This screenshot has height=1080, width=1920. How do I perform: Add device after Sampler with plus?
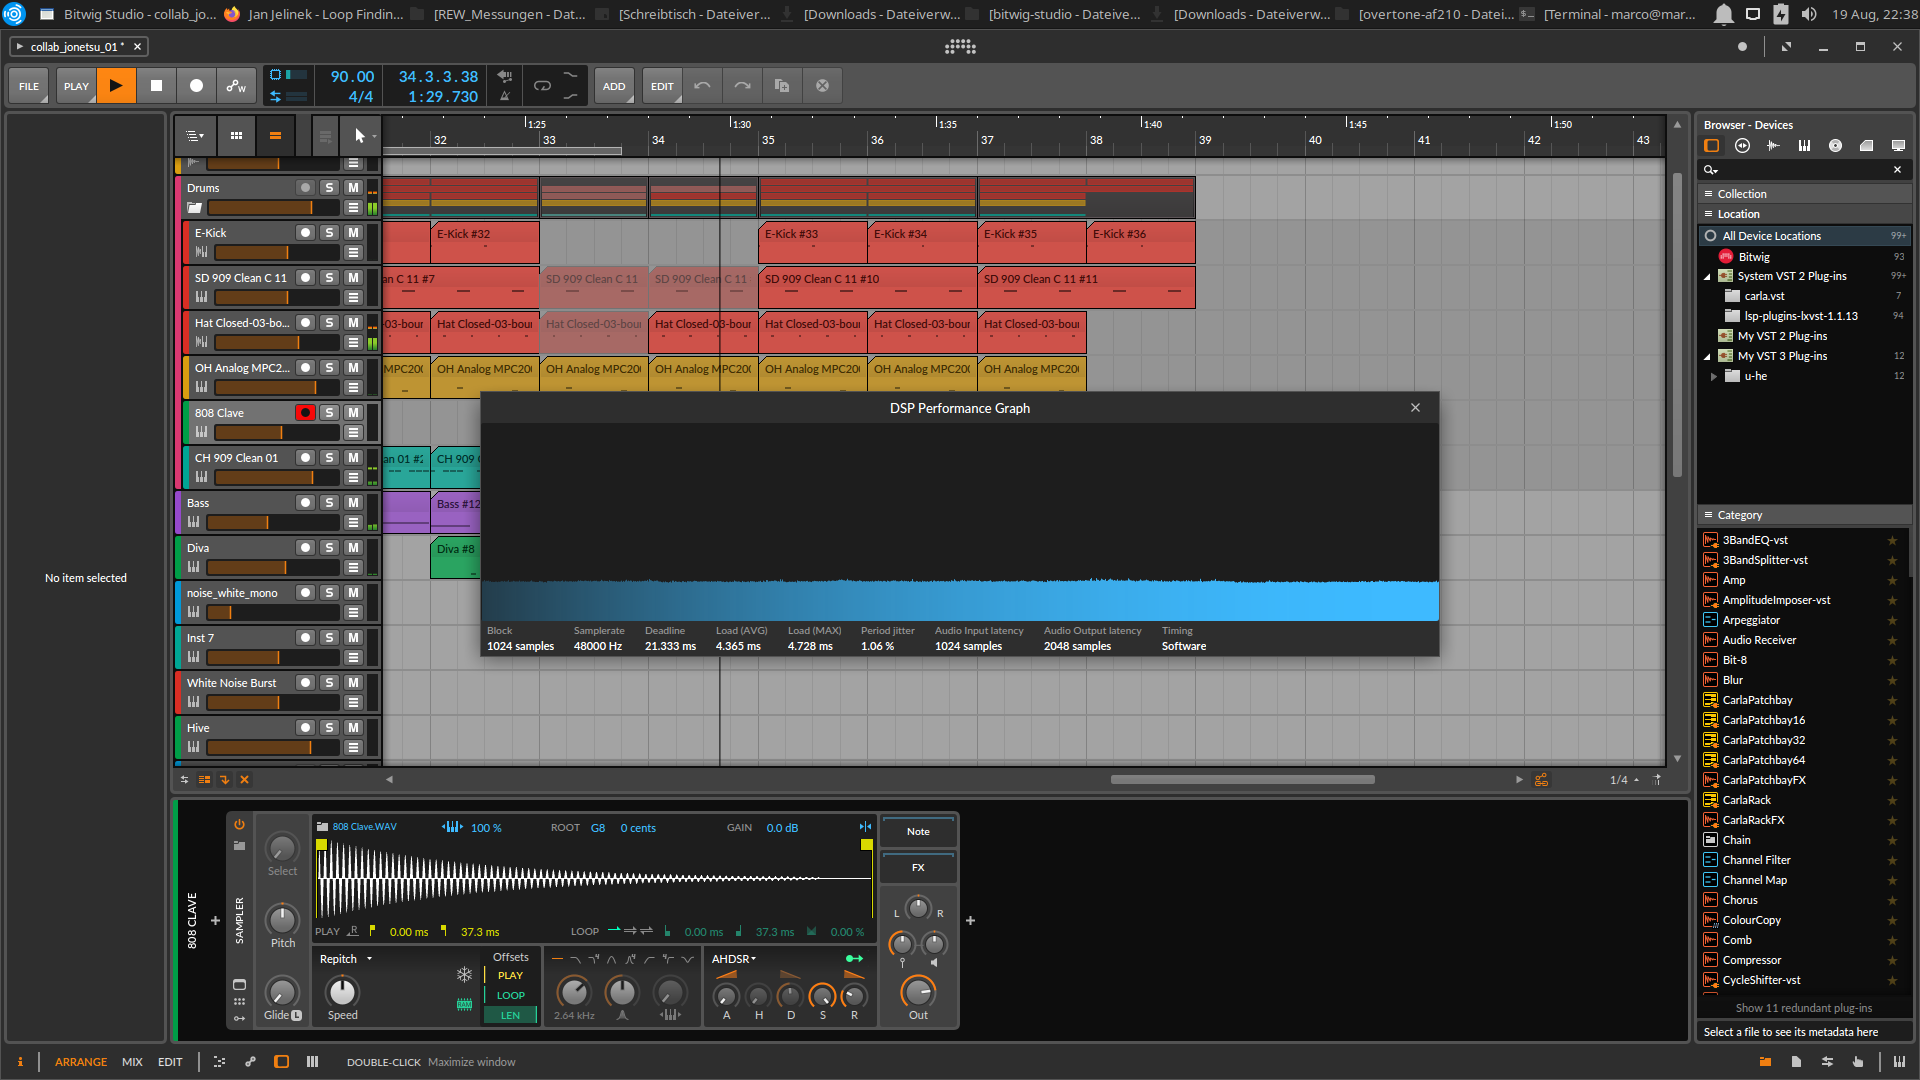point(970,920)
